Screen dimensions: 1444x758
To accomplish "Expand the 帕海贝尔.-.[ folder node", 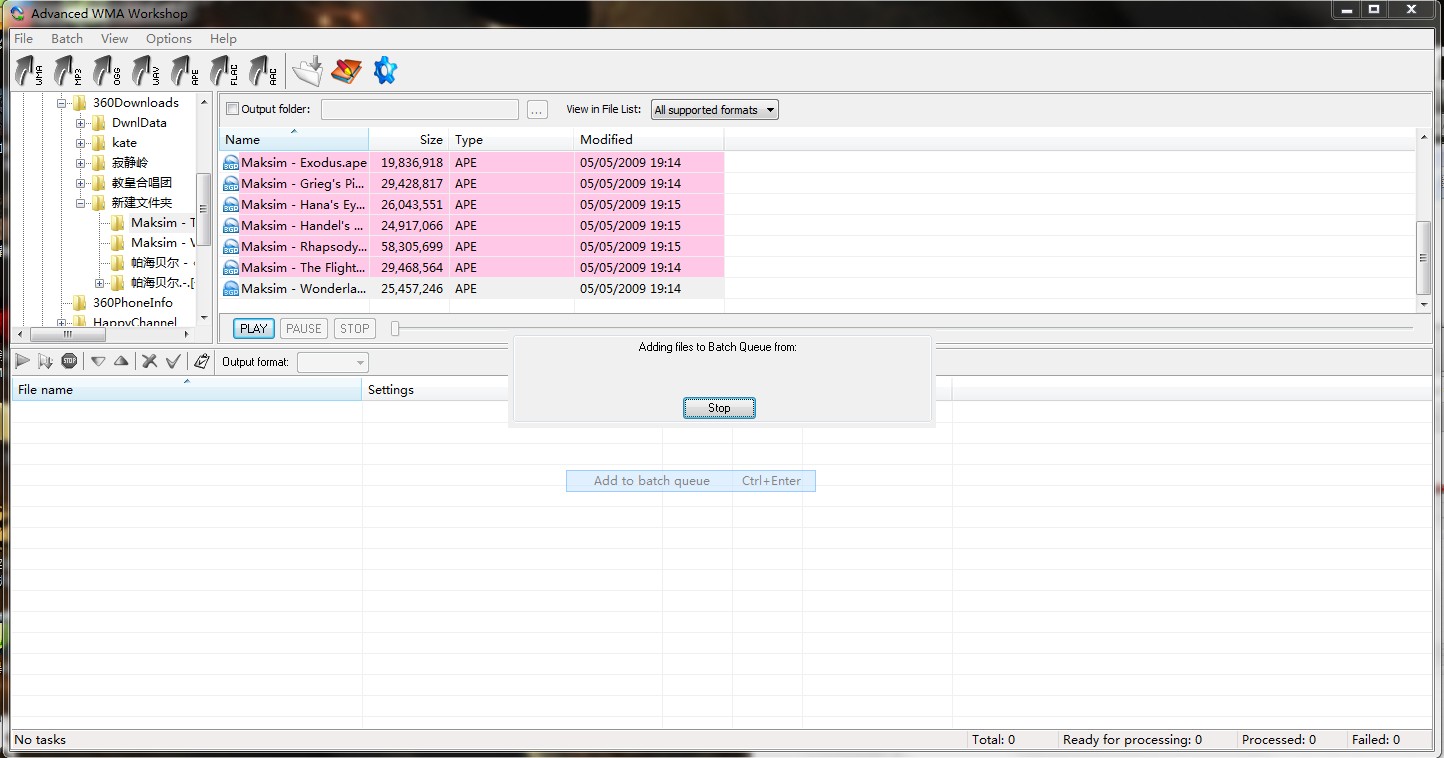I will [x=100, y=283].
